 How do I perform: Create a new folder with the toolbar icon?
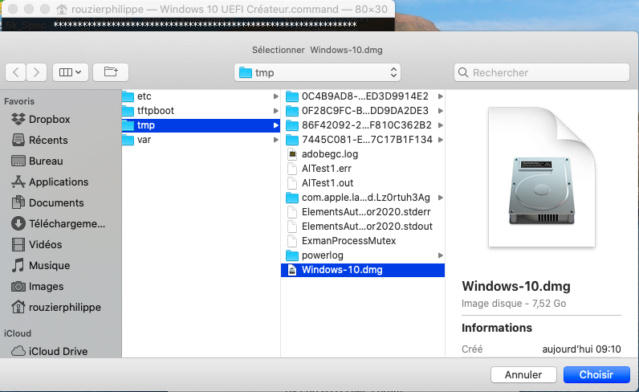click(x=110, y=73)
